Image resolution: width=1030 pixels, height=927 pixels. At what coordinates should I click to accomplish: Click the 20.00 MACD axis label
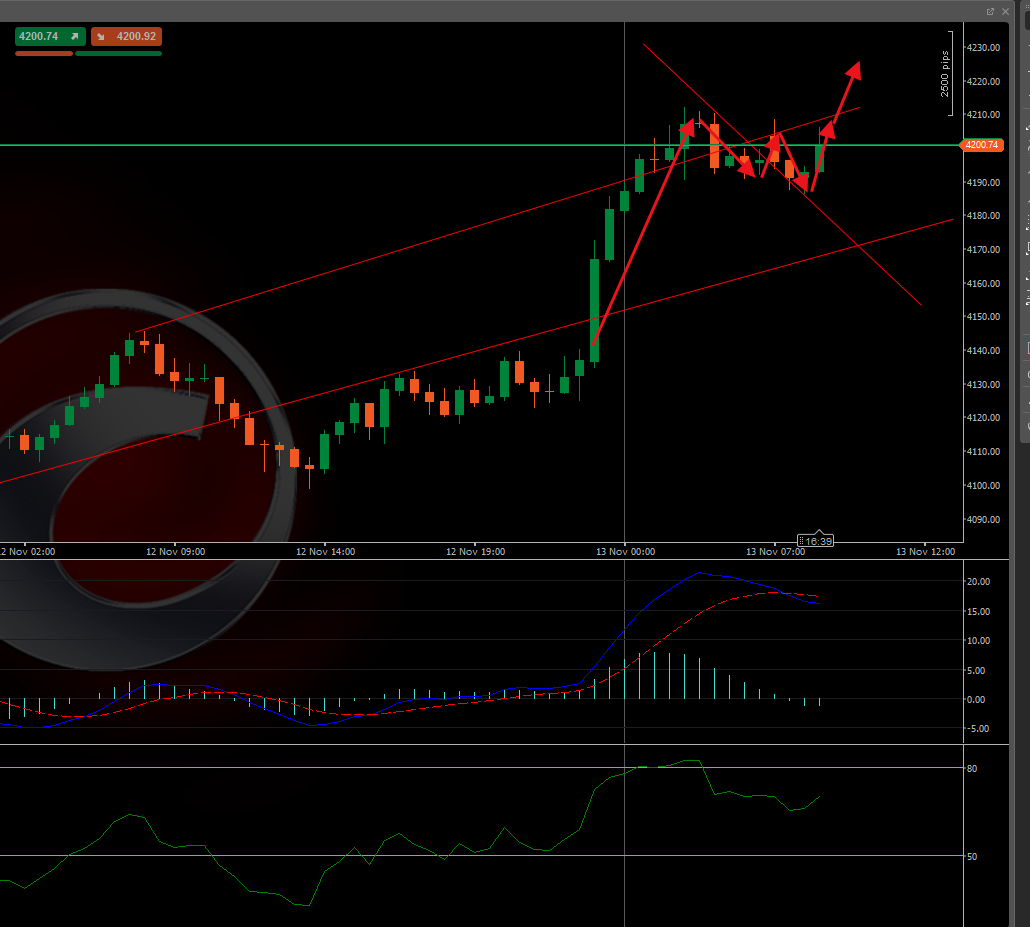[978, 581]
